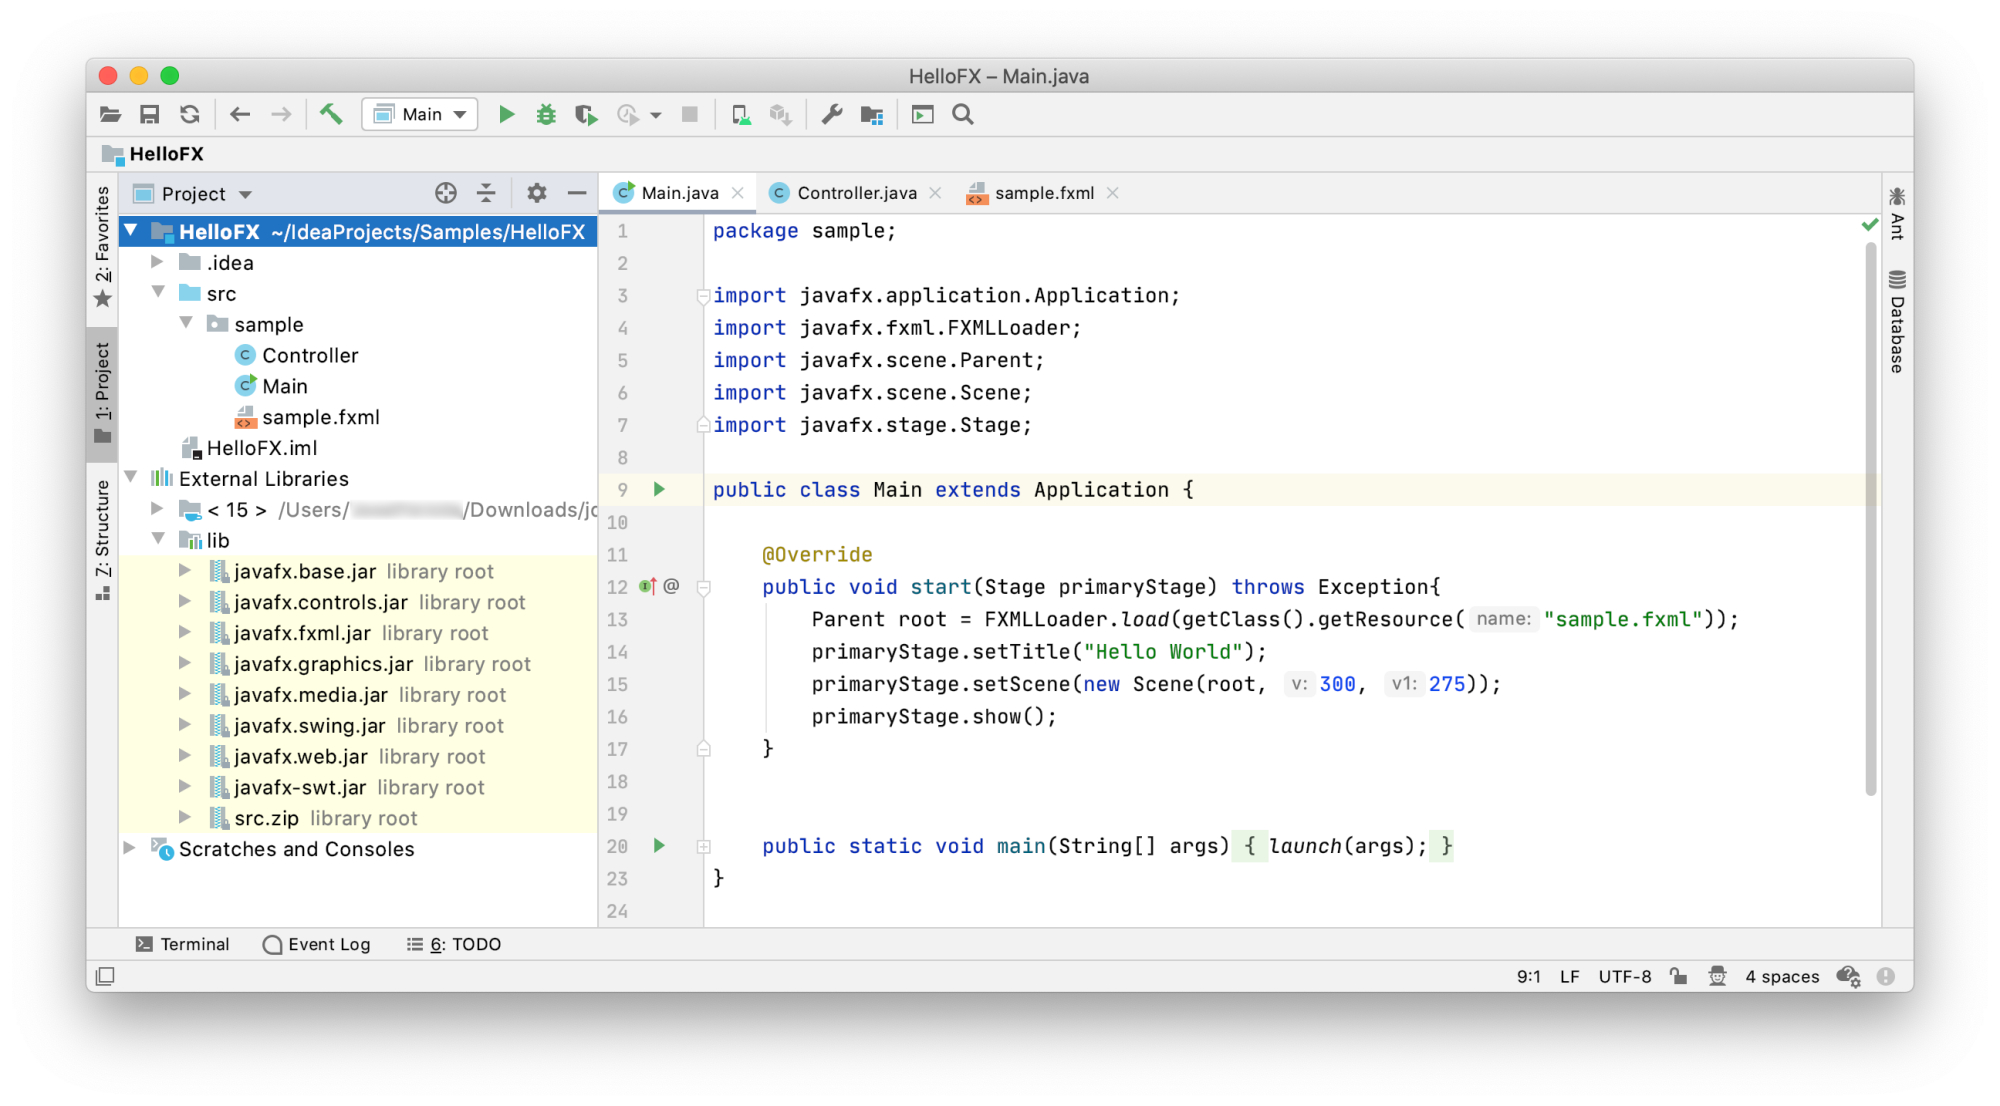Toggle the Project tool window sidebar button
Viewport: 2000px width, 1106px height.
tap(101, 390)
